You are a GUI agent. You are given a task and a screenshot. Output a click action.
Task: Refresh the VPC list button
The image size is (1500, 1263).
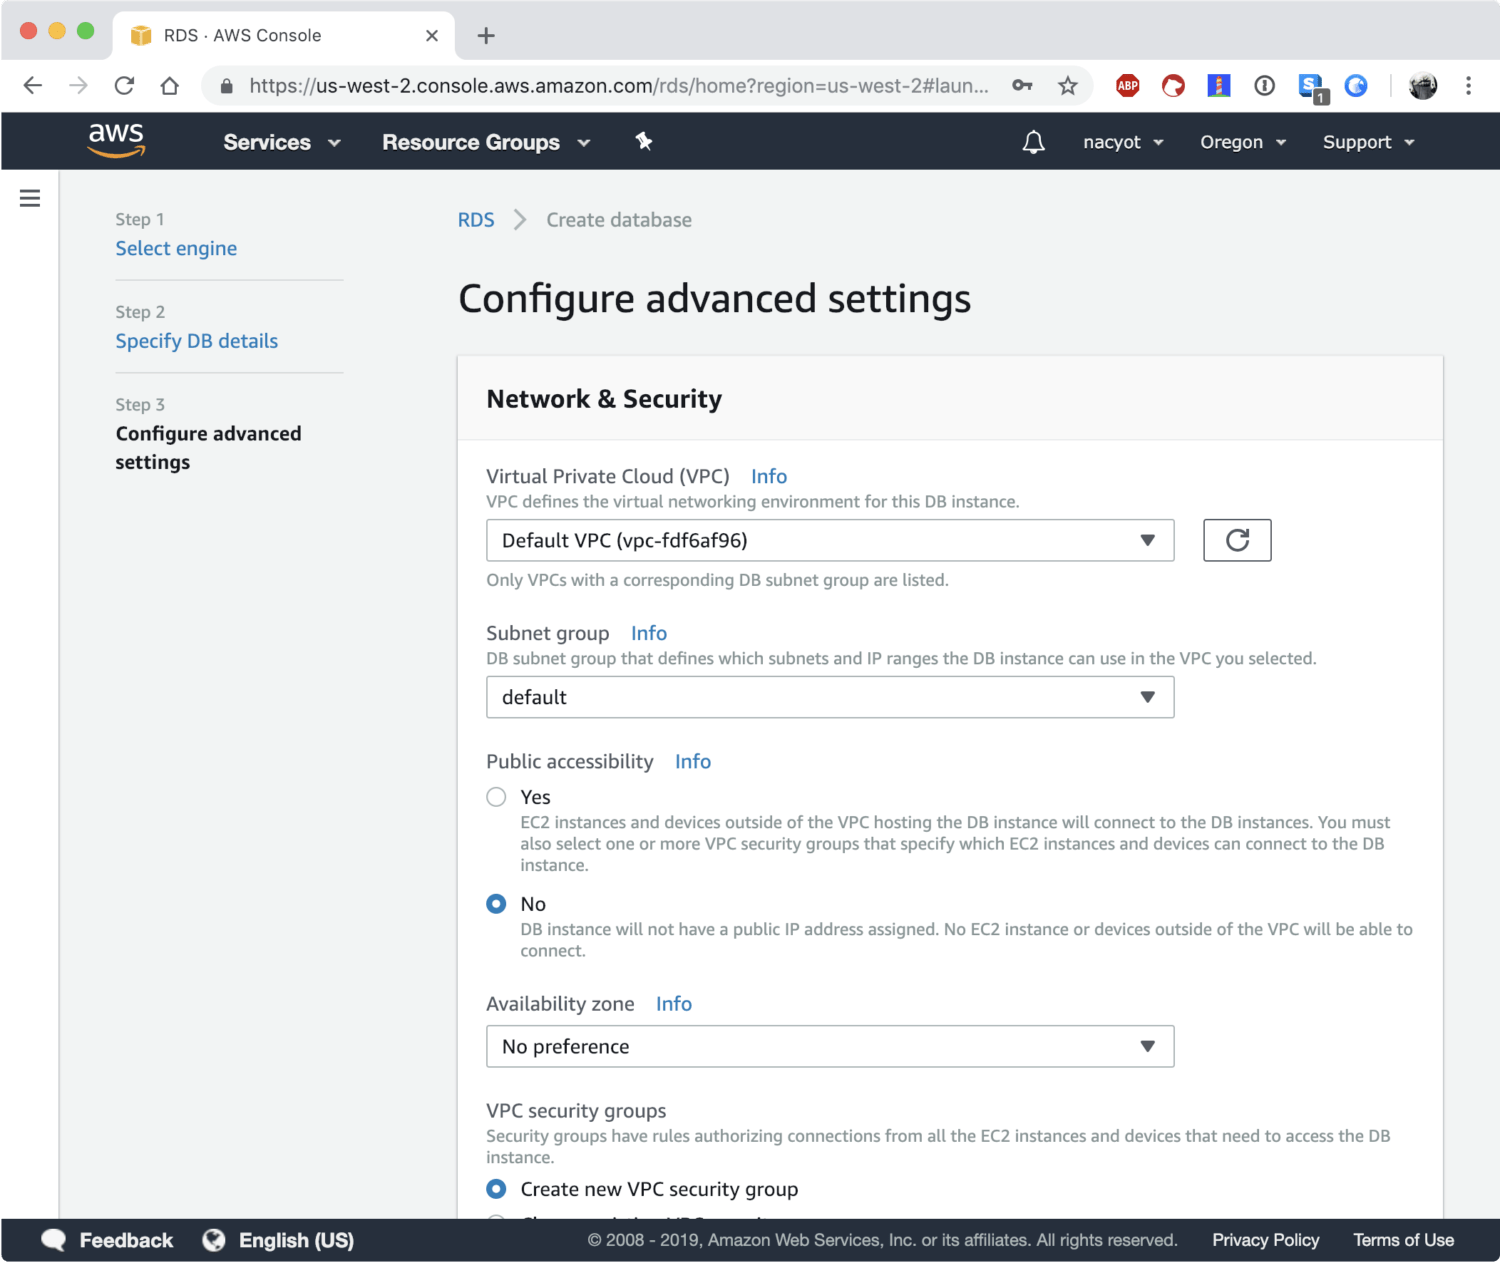coord(1237,540)
